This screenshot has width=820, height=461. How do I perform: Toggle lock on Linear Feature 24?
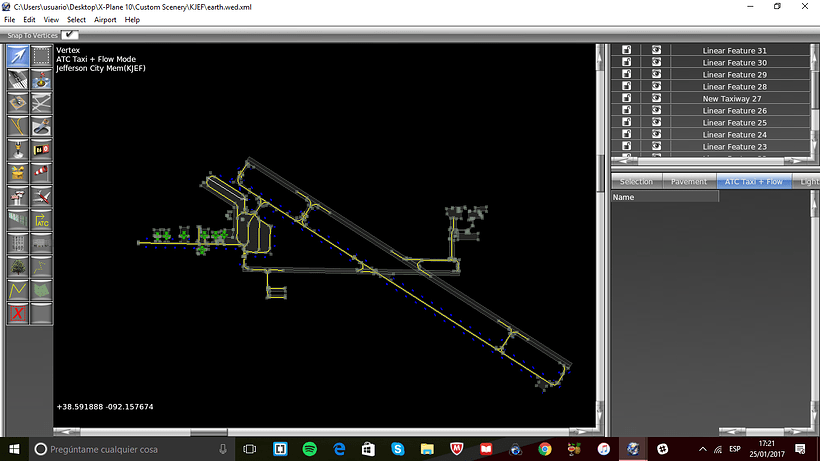(x=627, y=134)
